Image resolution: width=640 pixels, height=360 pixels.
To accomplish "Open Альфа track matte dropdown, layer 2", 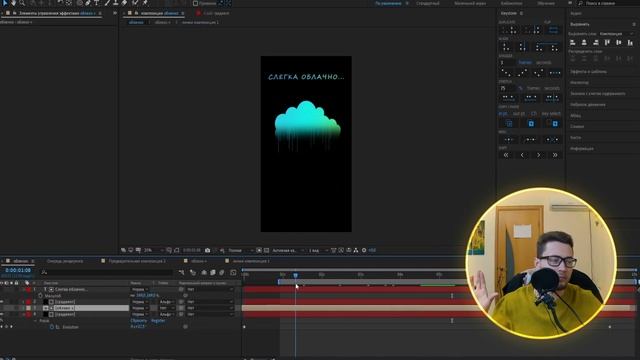I will coord(167,302).
